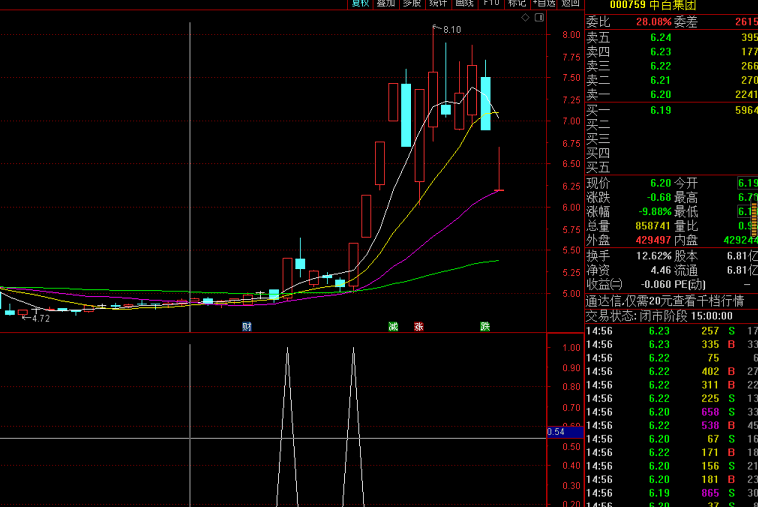Select tick row with volume 402
The width and height of the screenshot is (758, 507).
671,372
